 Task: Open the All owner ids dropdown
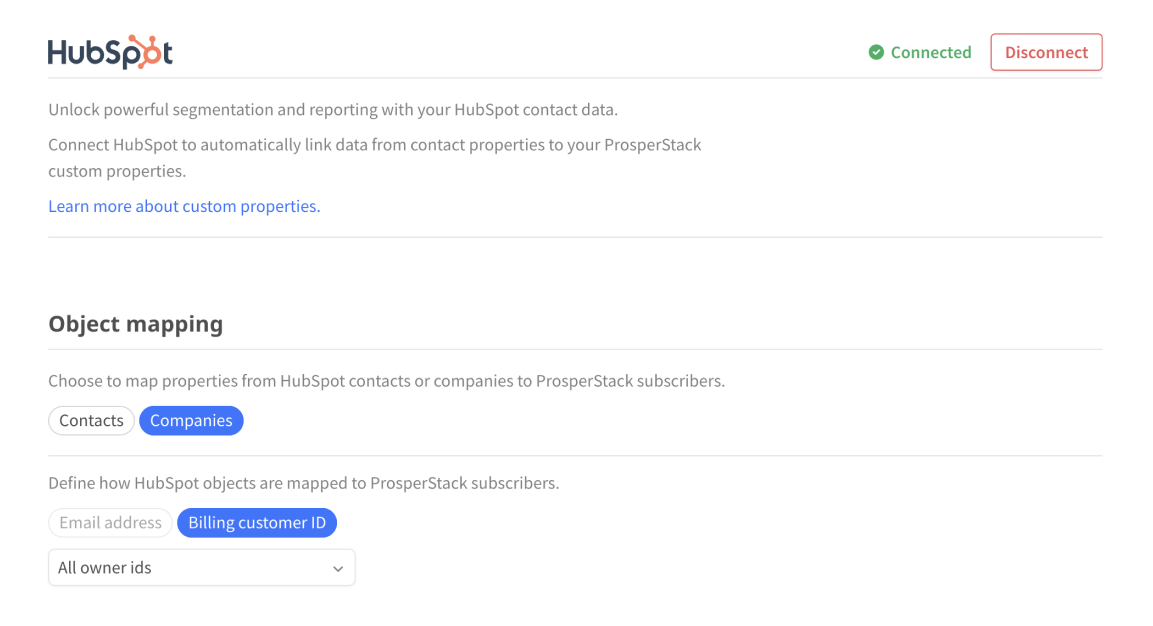[201, 568]
